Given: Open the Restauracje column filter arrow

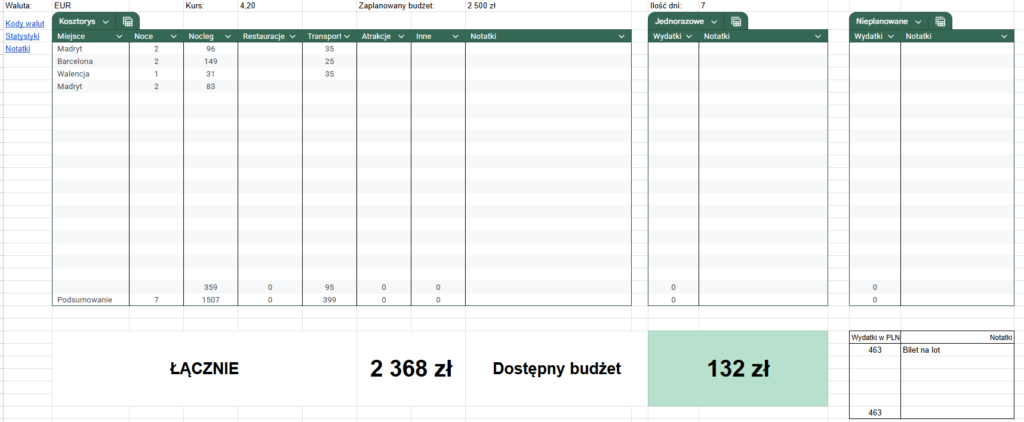Looking at the screenshot, I should pyautogui.click(x=292, y=37).
